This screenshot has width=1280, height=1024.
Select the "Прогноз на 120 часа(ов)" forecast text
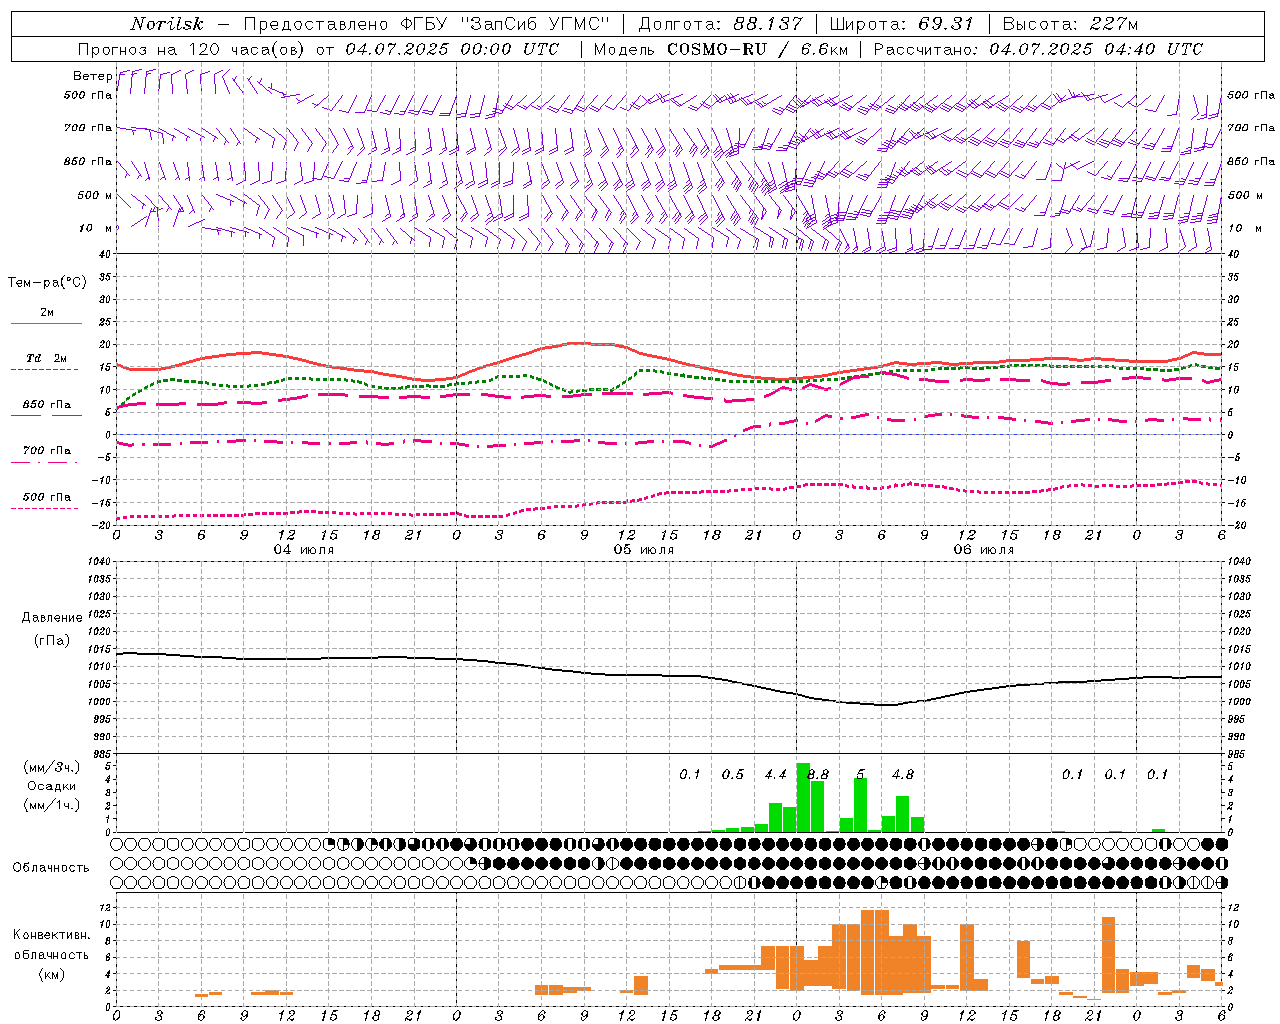pyautogui.click(x=192, y=49)
